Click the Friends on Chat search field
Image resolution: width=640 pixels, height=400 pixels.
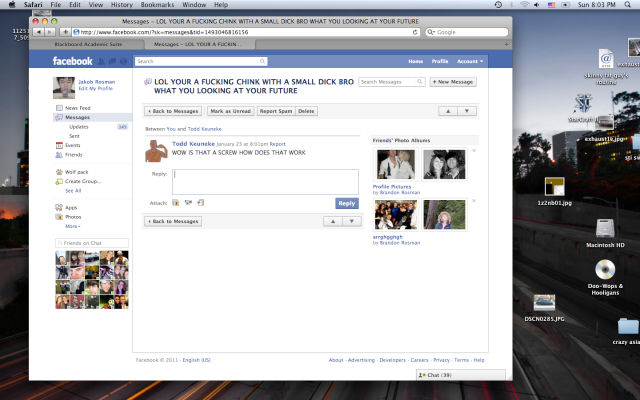(92, 243)
